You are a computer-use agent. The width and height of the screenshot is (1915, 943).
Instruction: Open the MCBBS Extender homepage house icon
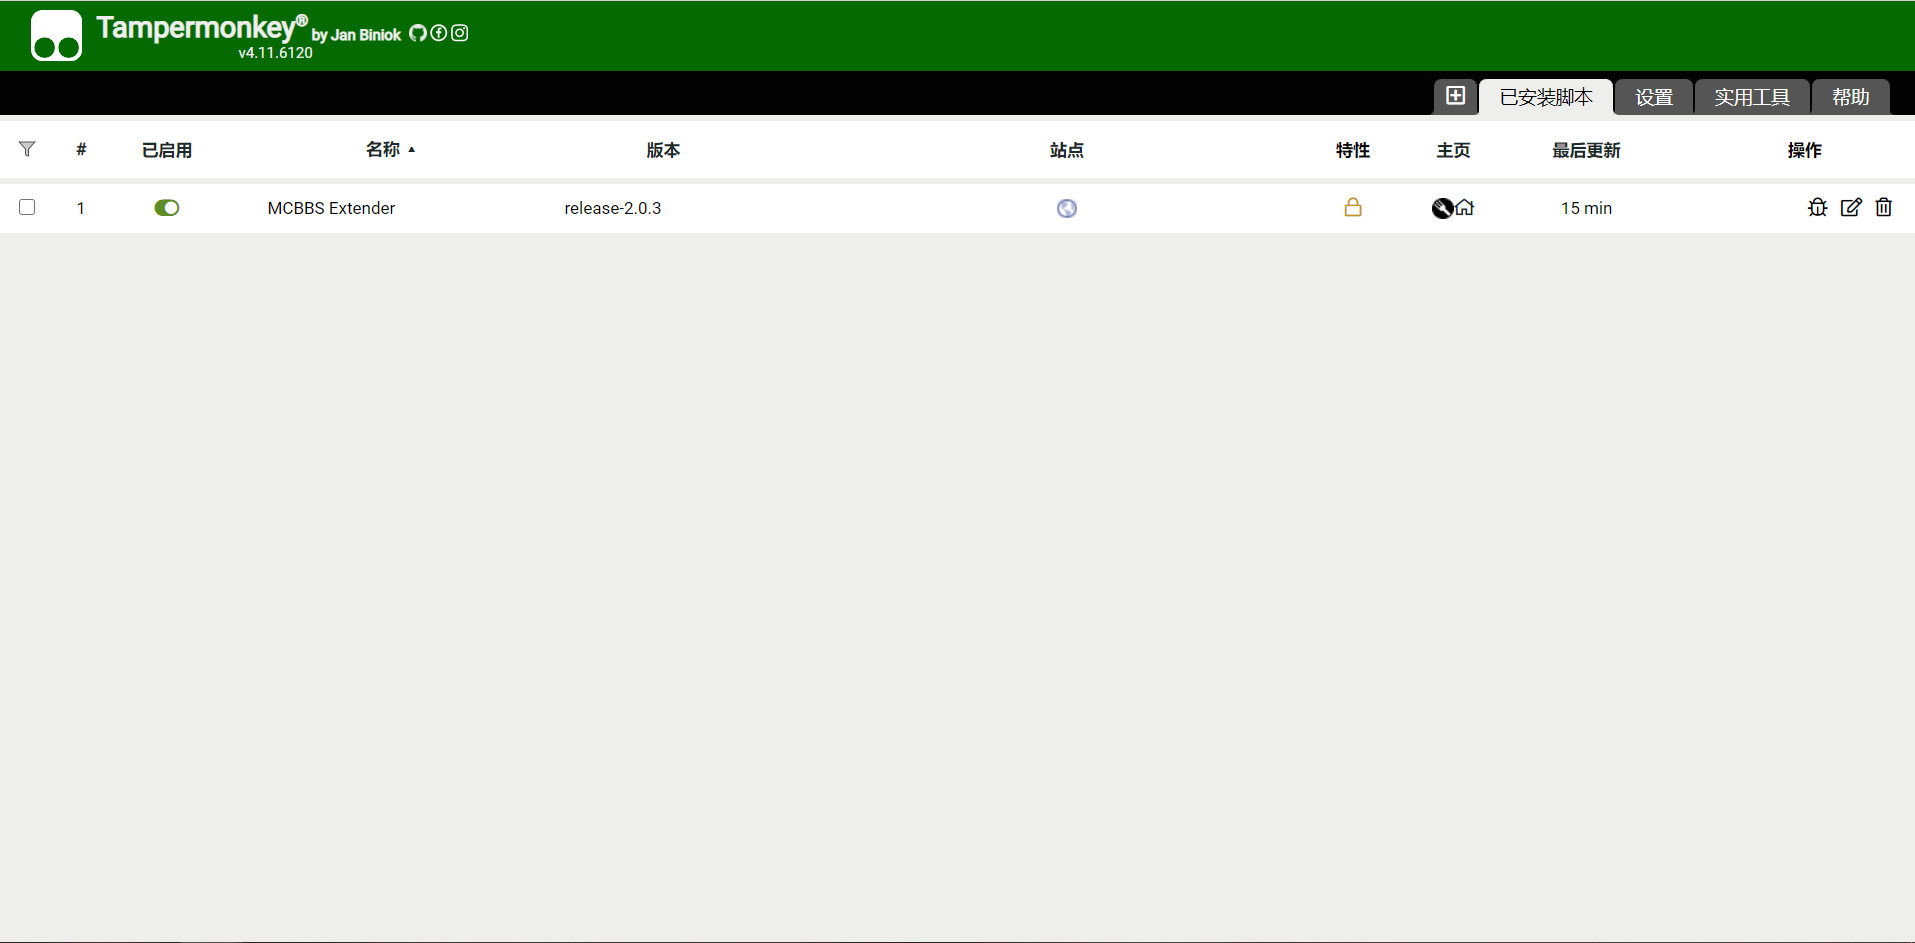1465,208
